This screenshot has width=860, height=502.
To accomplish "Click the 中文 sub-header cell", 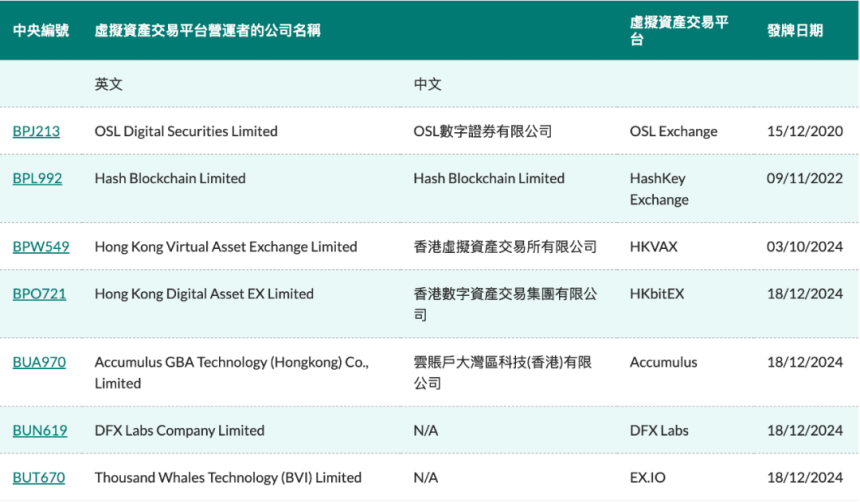I will 427,84.
